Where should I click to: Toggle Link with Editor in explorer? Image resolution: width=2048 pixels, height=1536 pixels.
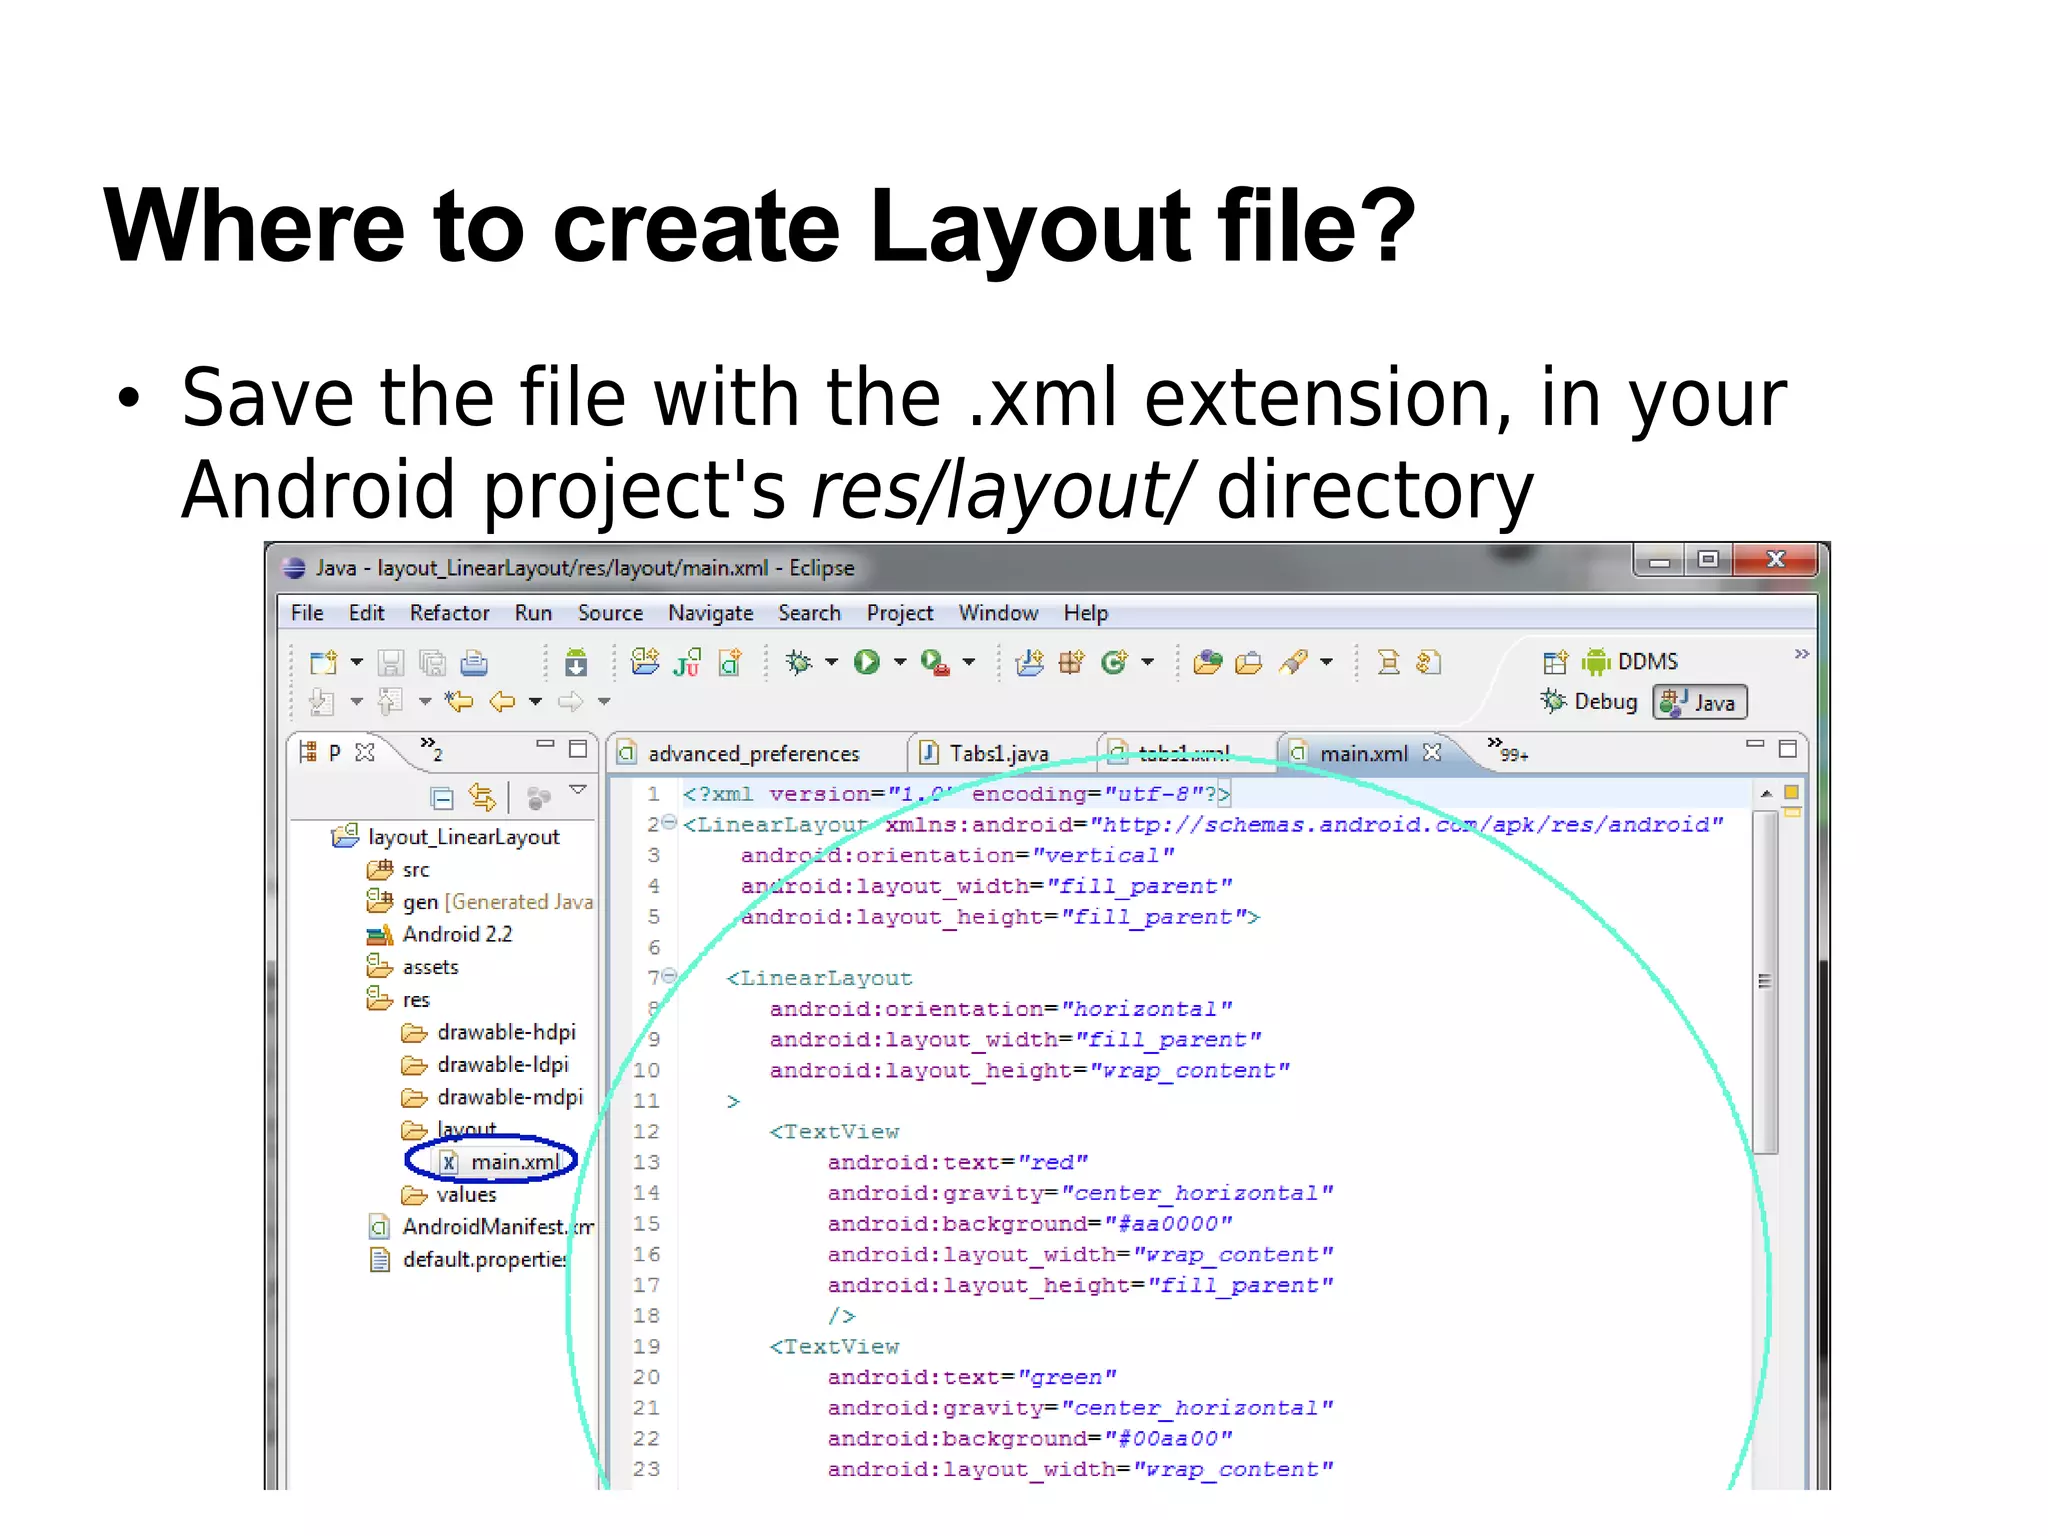click(x=482, y=797)
